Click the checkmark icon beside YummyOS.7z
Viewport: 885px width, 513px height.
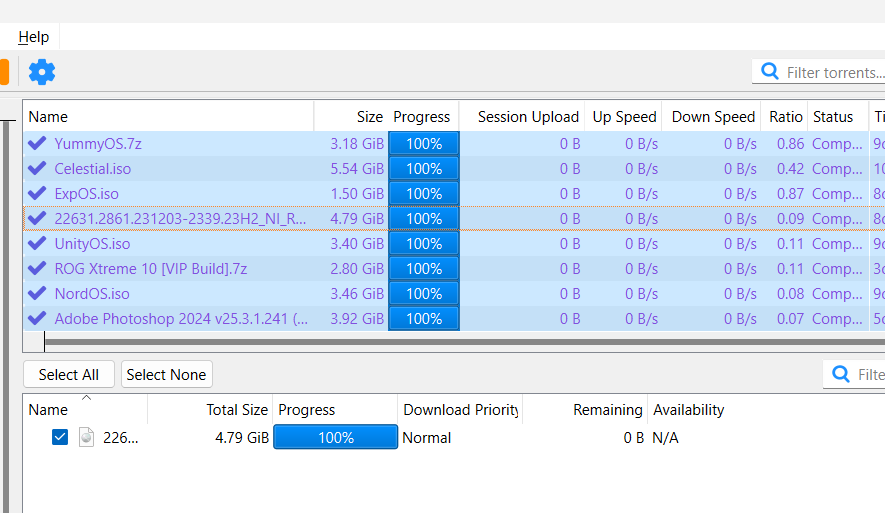[x=37, y=143]
